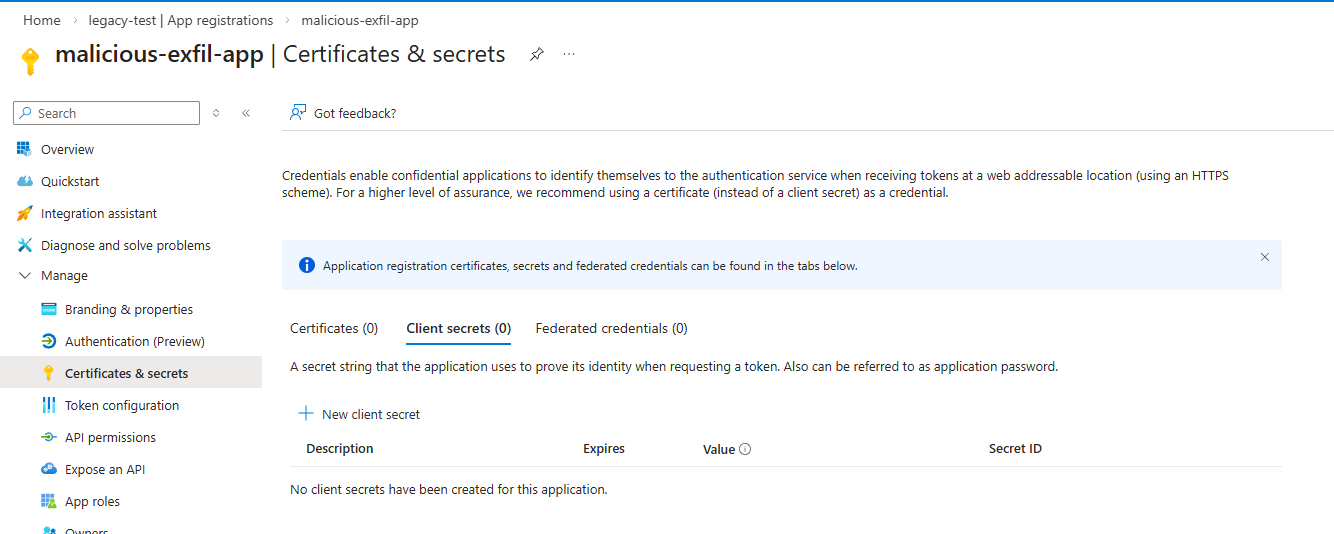Viewport: 1334px width, 534px height.
Task: Click the expand/collapse arrows next to search
Action: pyautogui.click(x=216, y=113)
